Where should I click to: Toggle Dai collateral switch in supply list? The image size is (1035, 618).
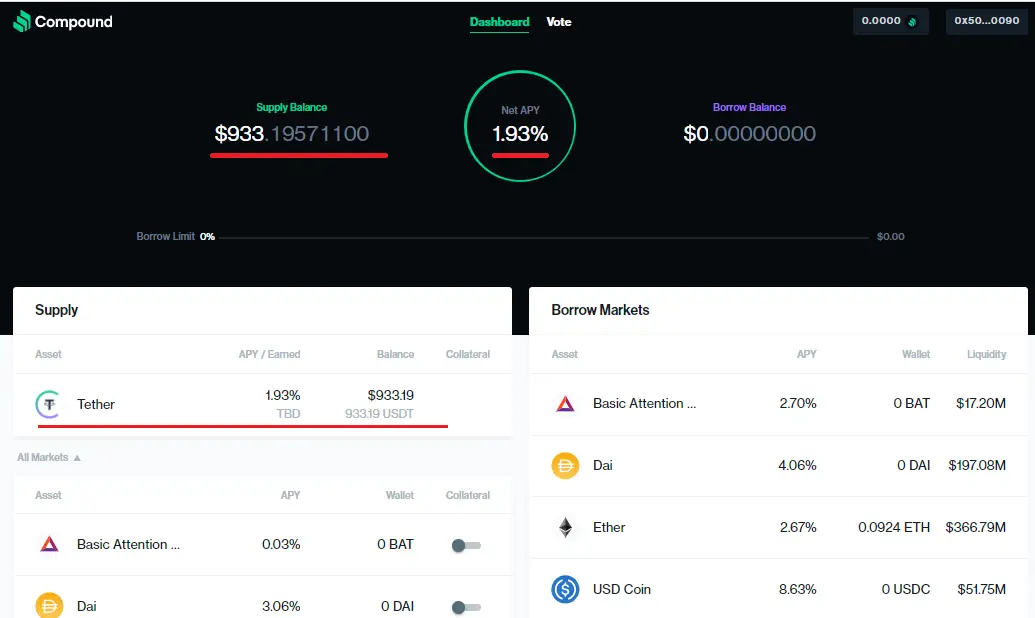(x=466, y=607)
